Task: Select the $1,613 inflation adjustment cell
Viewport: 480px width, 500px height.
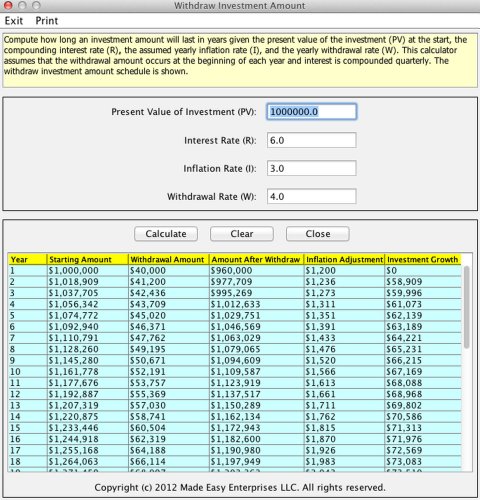Action: tap(344, 383)
